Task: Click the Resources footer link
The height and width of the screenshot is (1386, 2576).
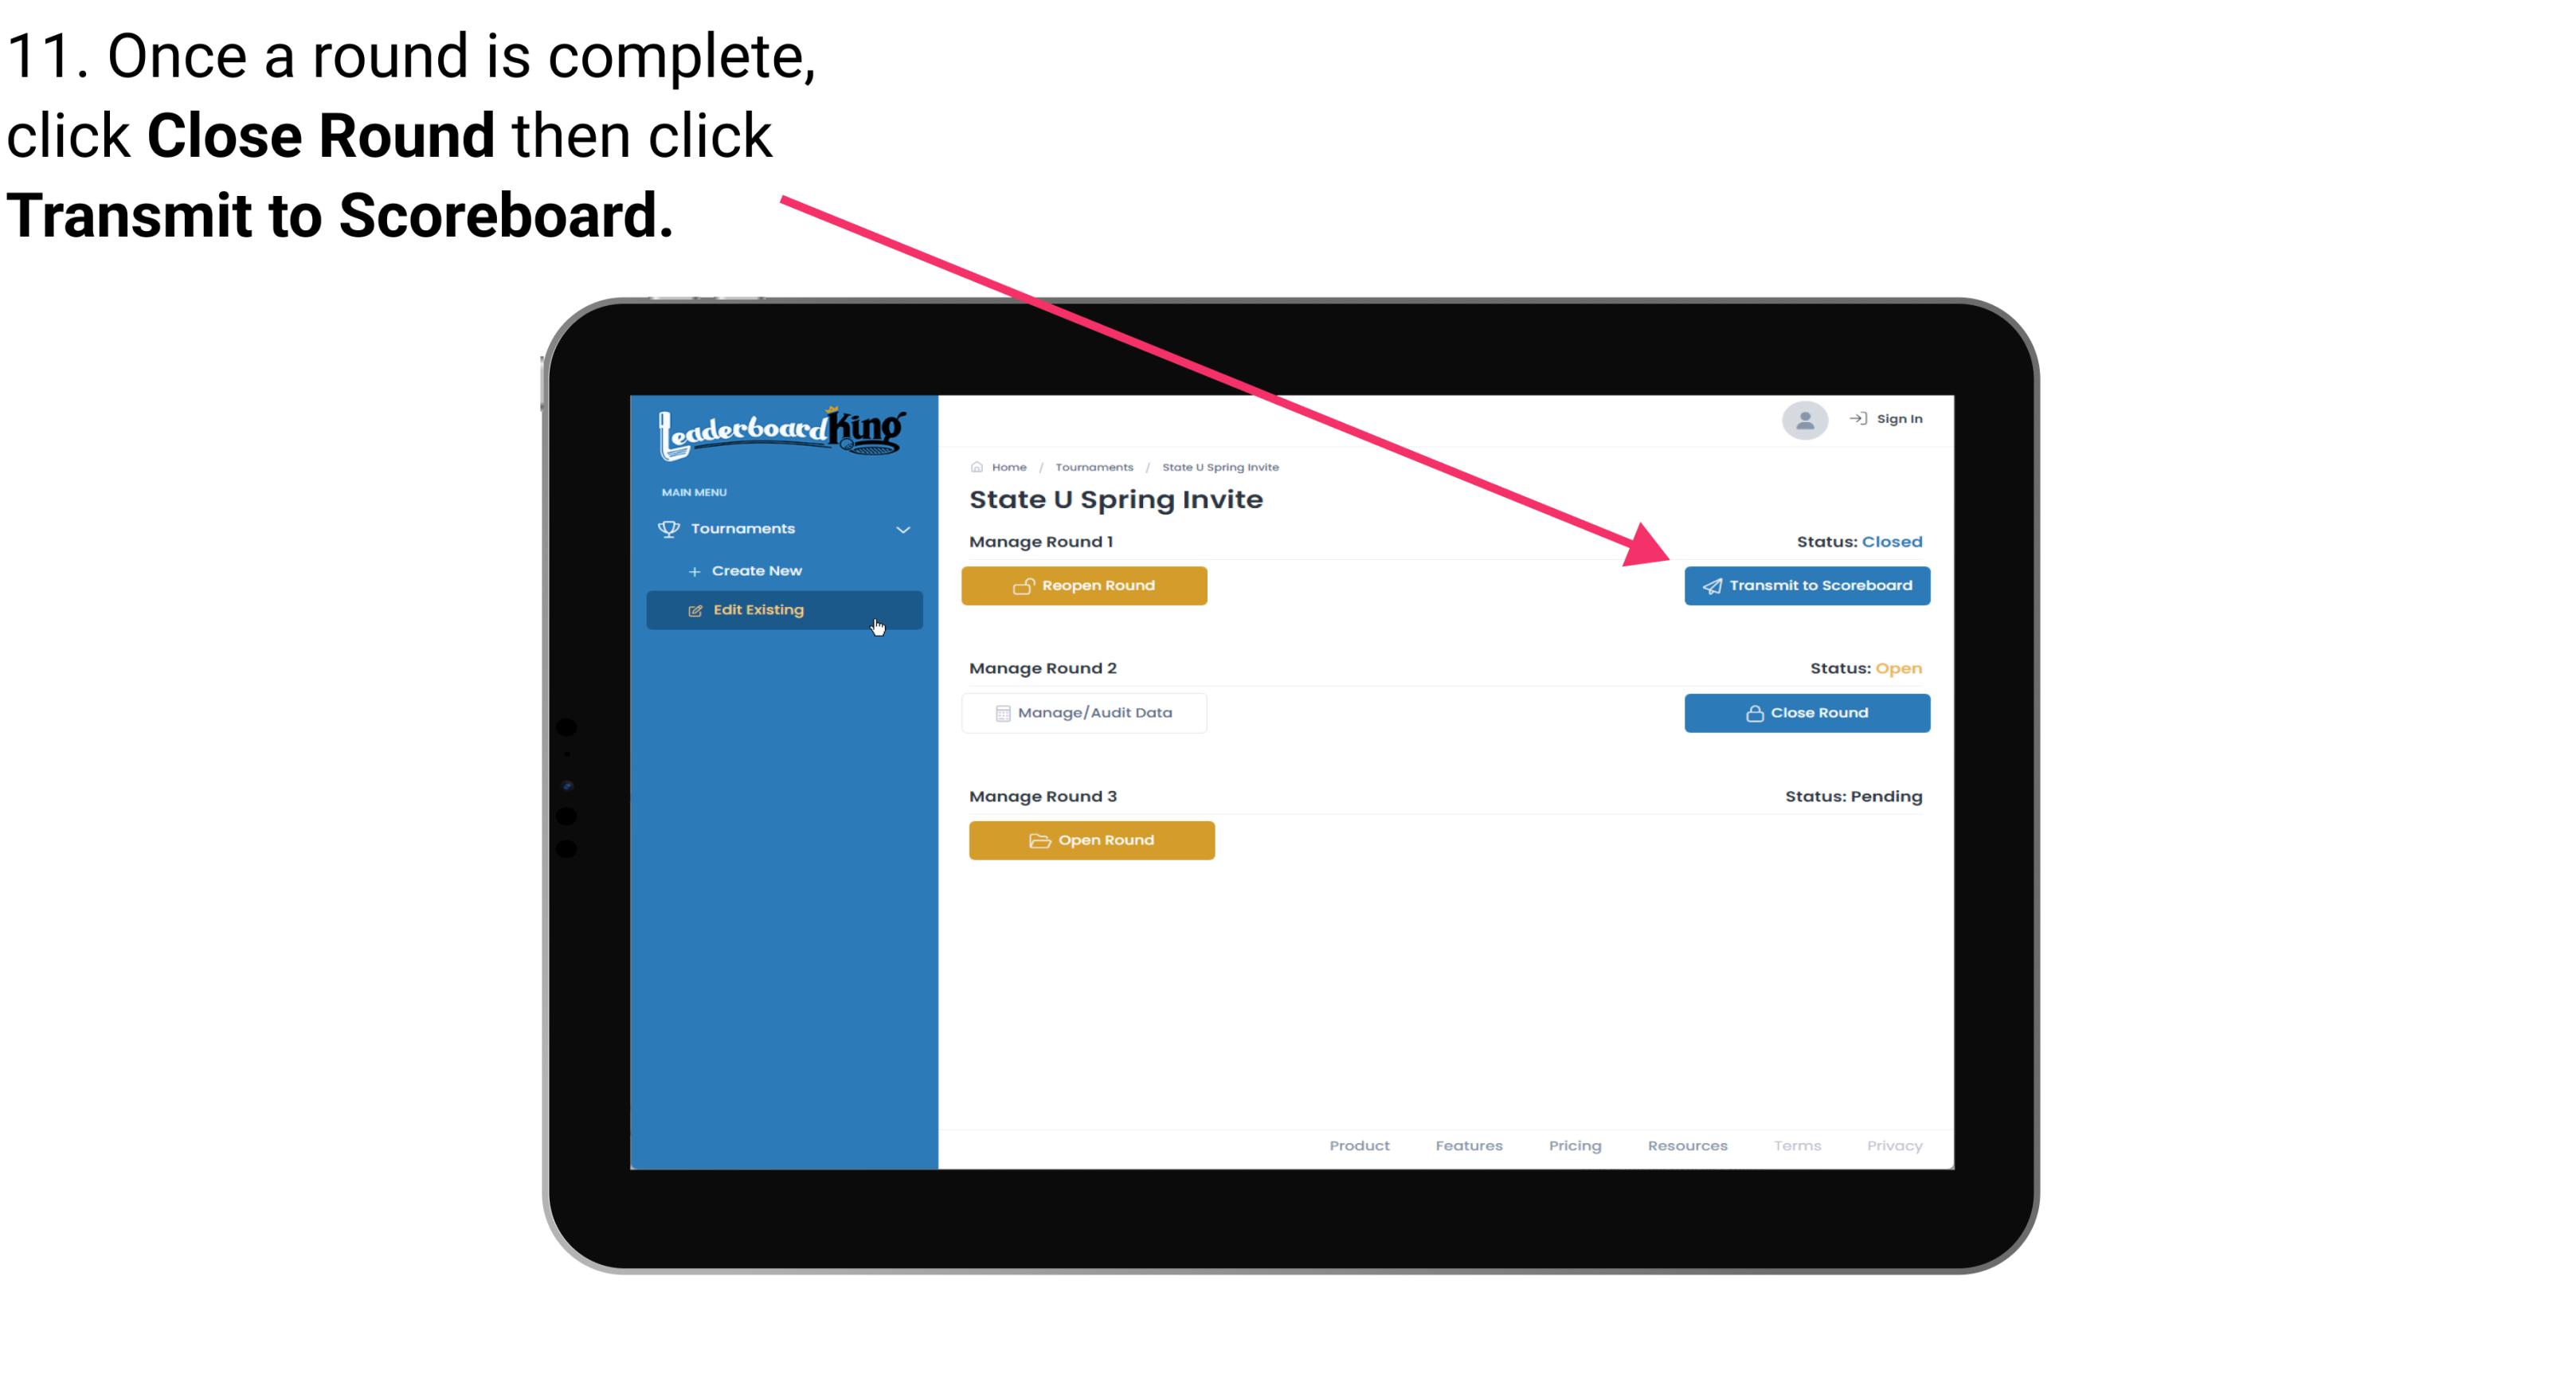Action: point(1685,1145)
